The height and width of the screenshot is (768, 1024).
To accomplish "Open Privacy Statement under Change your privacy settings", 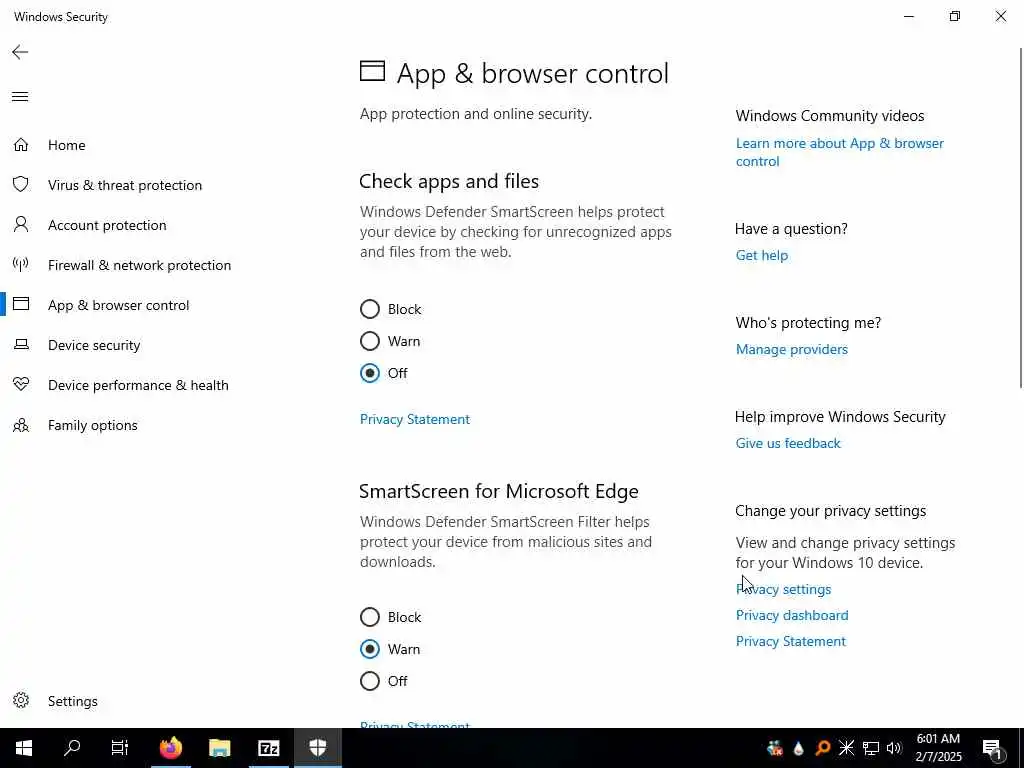I will coord(790,641).
